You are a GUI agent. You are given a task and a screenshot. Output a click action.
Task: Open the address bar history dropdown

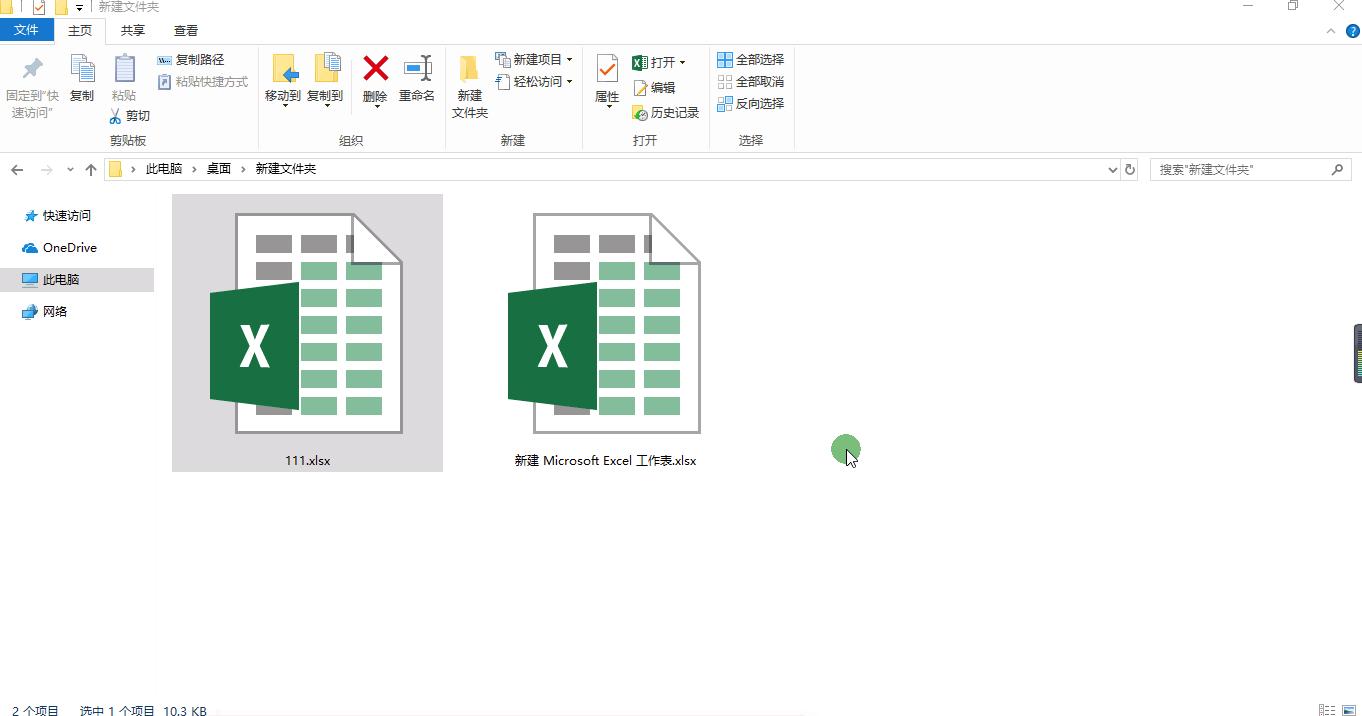(1112, 169)
